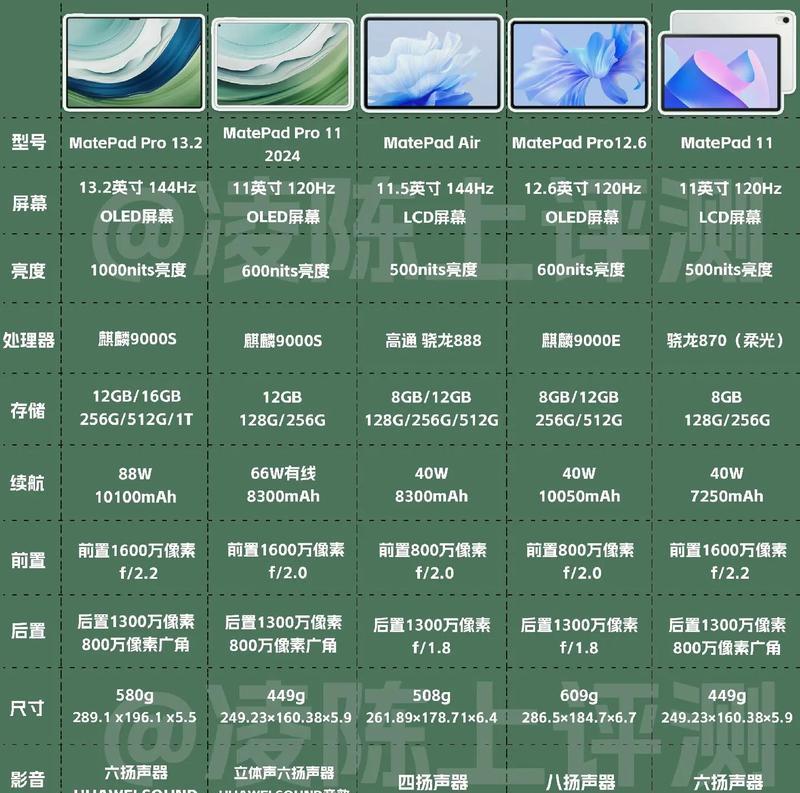Click the '12GB/16GB' memory text
Image resolution: width=800 pixels, height=793 pixels.
pyautogui.click(x=137, y=396)
